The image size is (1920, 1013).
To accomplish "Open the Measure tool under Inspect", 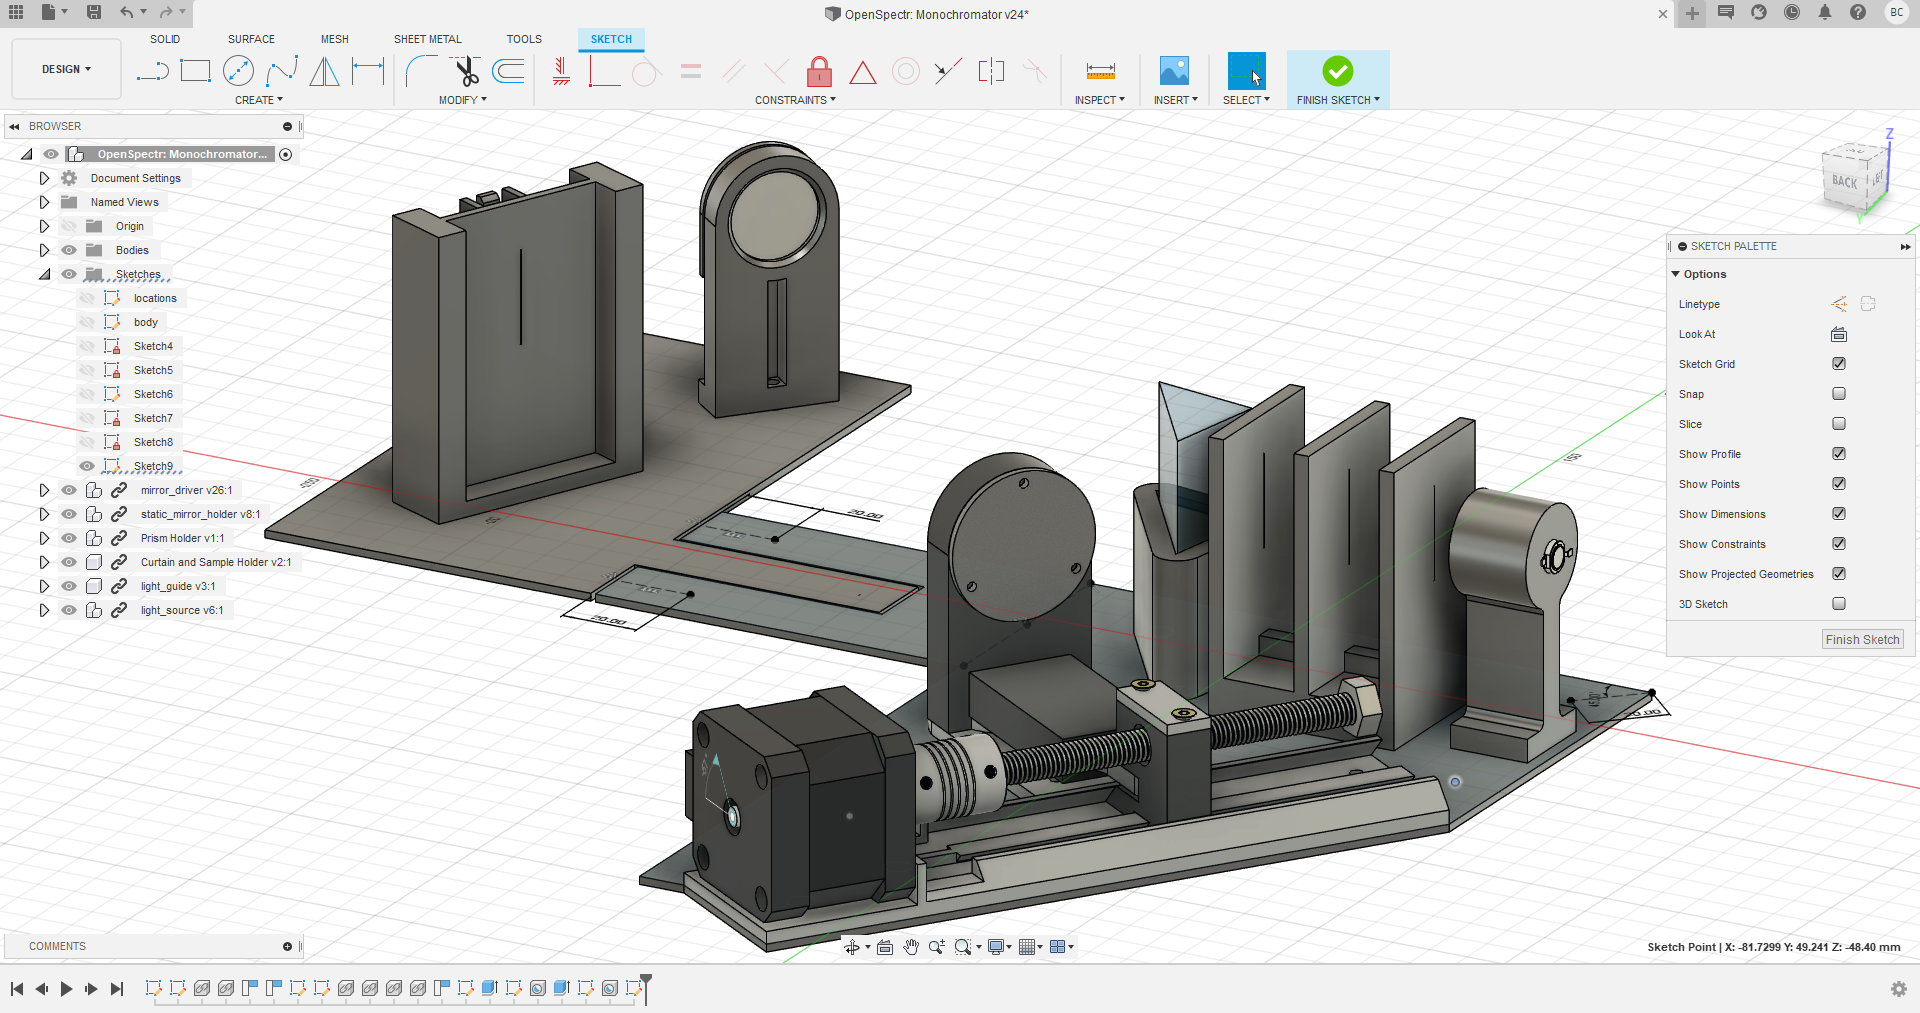I will point(1099,71).
